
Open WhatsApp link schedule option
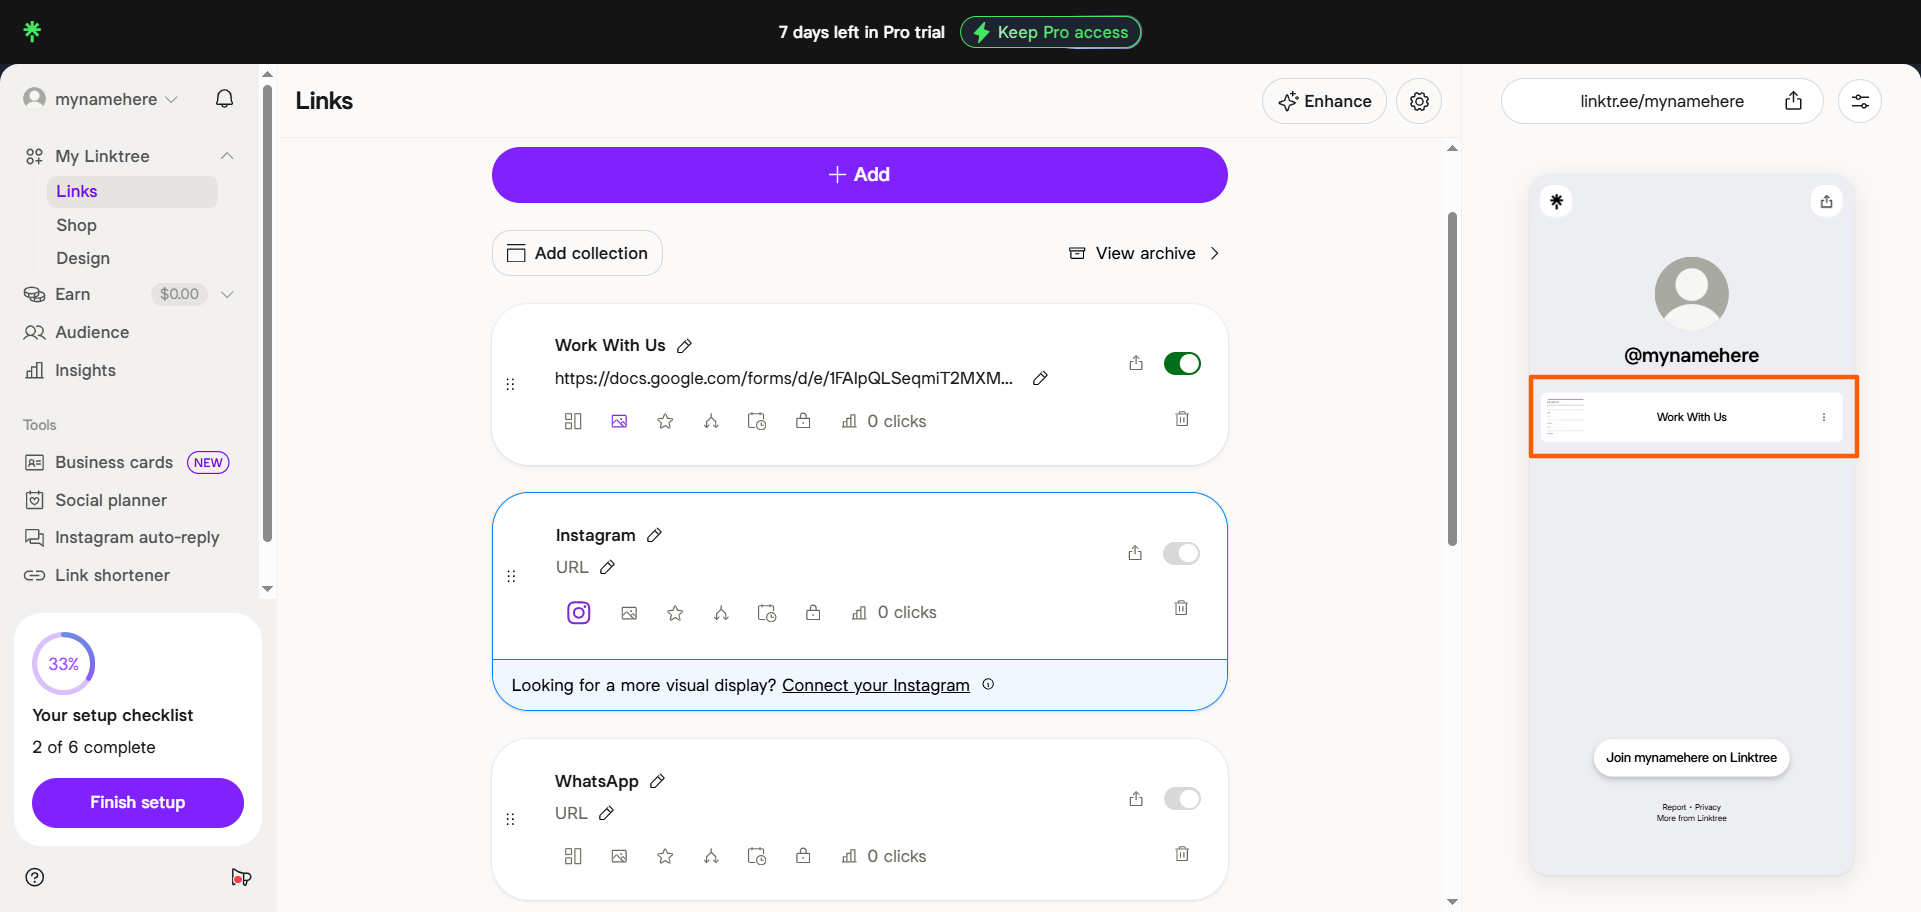757,856
